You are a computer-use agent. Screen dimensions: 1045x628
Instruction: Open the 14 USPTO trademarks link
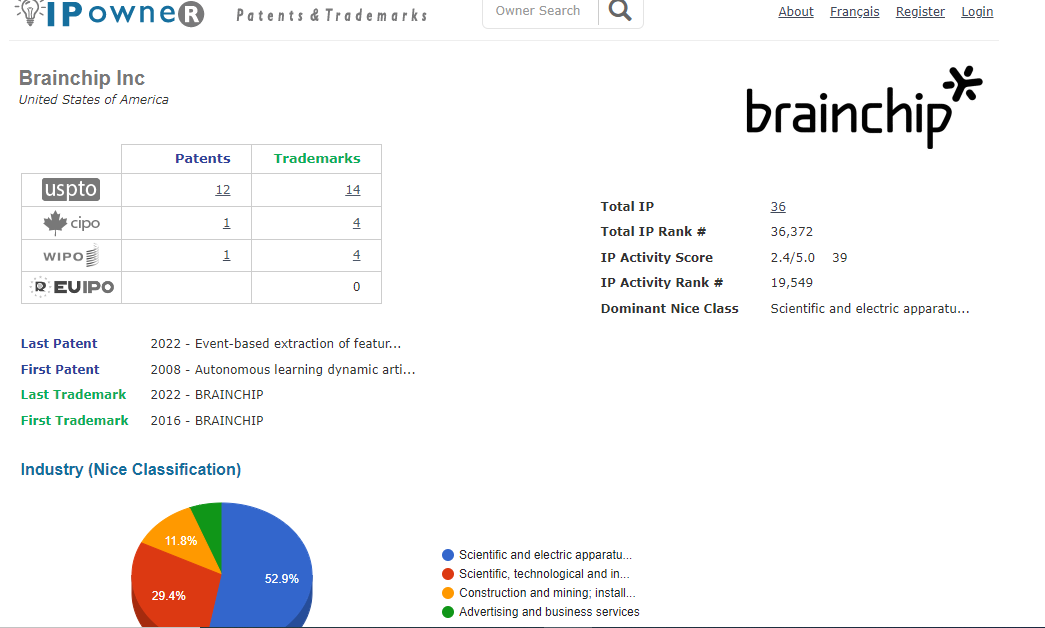pyautogui.click(x=353, y=190)
